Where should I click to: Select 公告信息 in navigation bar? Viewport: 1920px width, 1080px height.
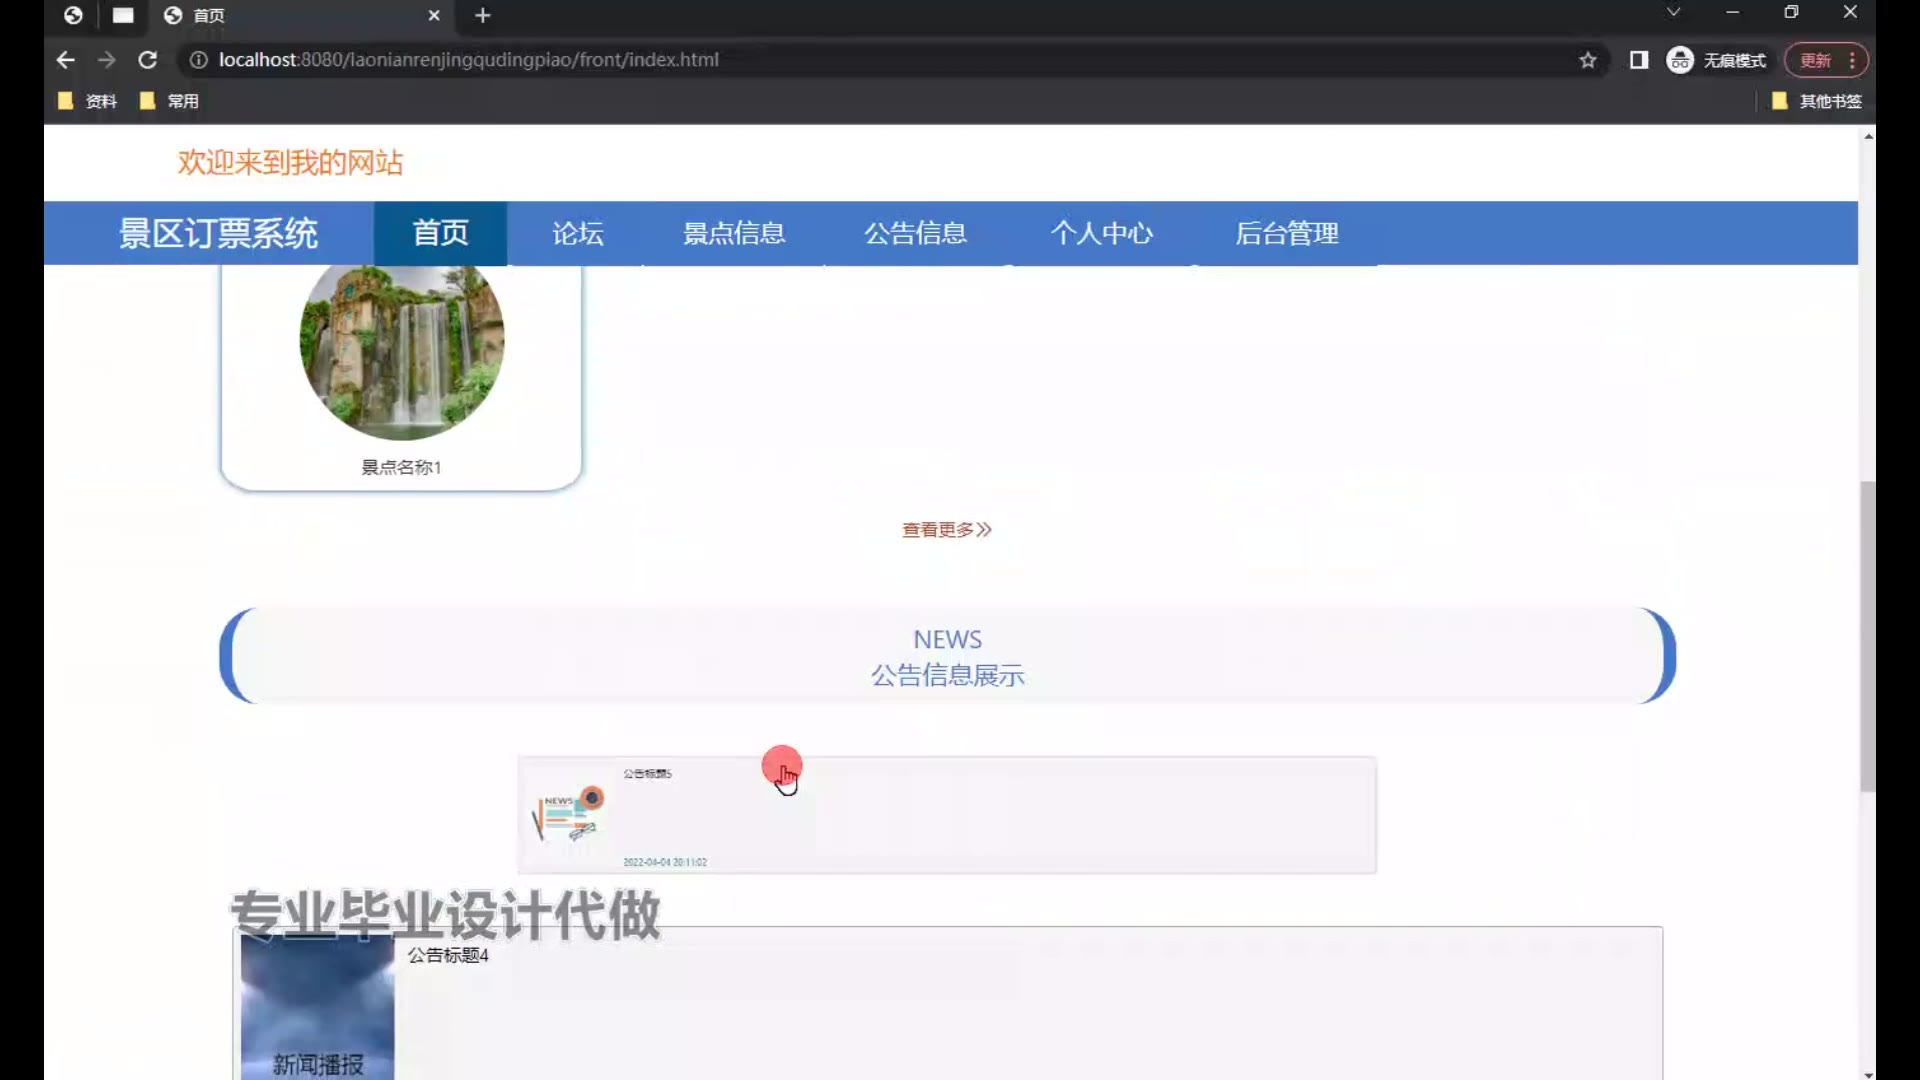click(x=915, y=233)
